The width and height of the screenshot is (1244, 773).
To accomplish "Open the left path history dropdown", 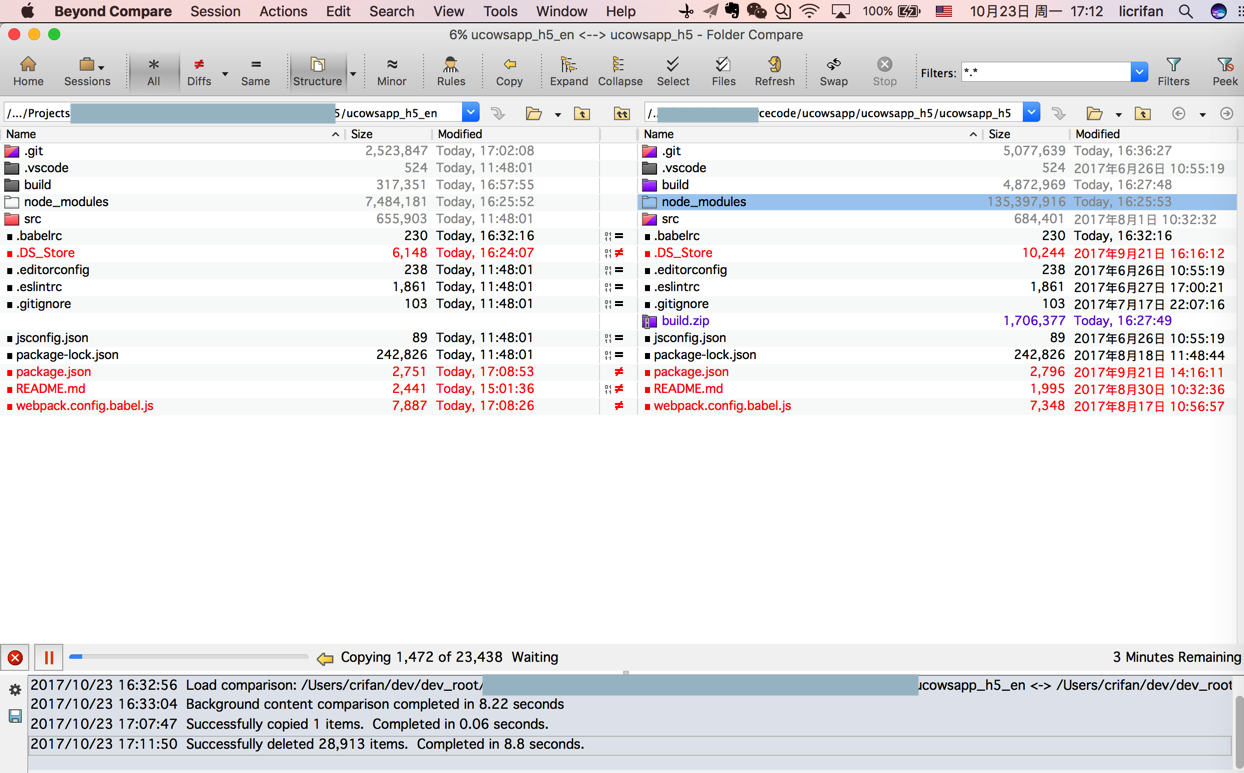I will 470,113.
